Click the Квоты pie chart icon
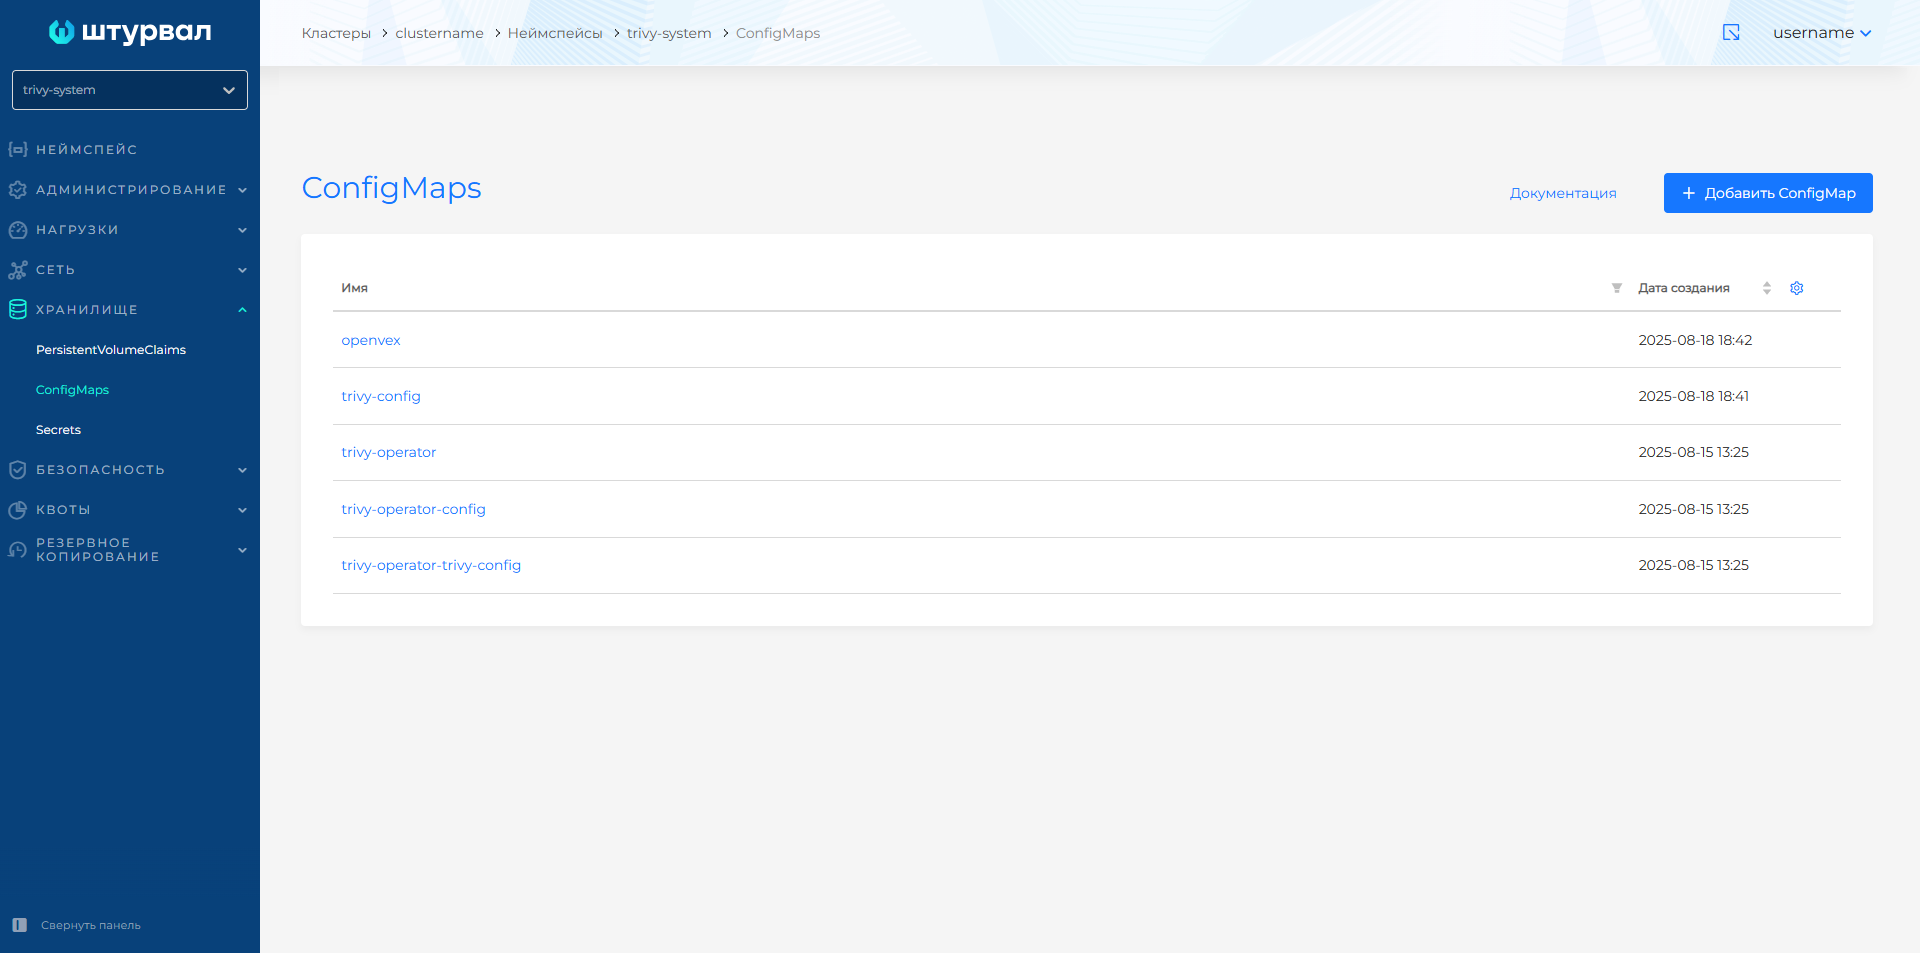The height and width of the screenshot is (953, 1920). [18, 510]
